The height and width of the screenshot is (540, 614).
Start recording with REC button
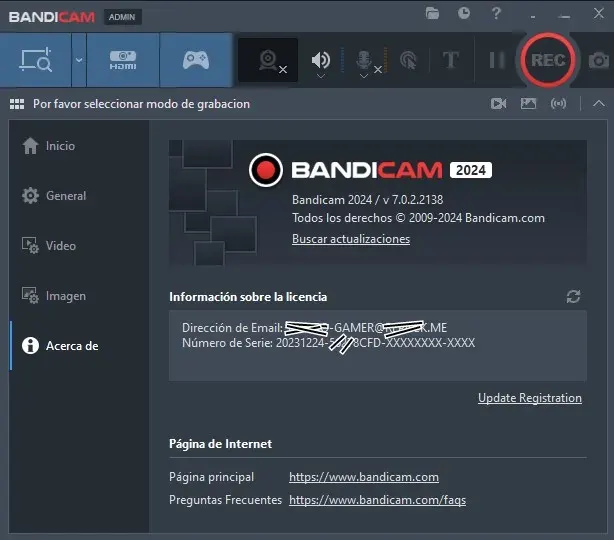click(x=548, y=60)
